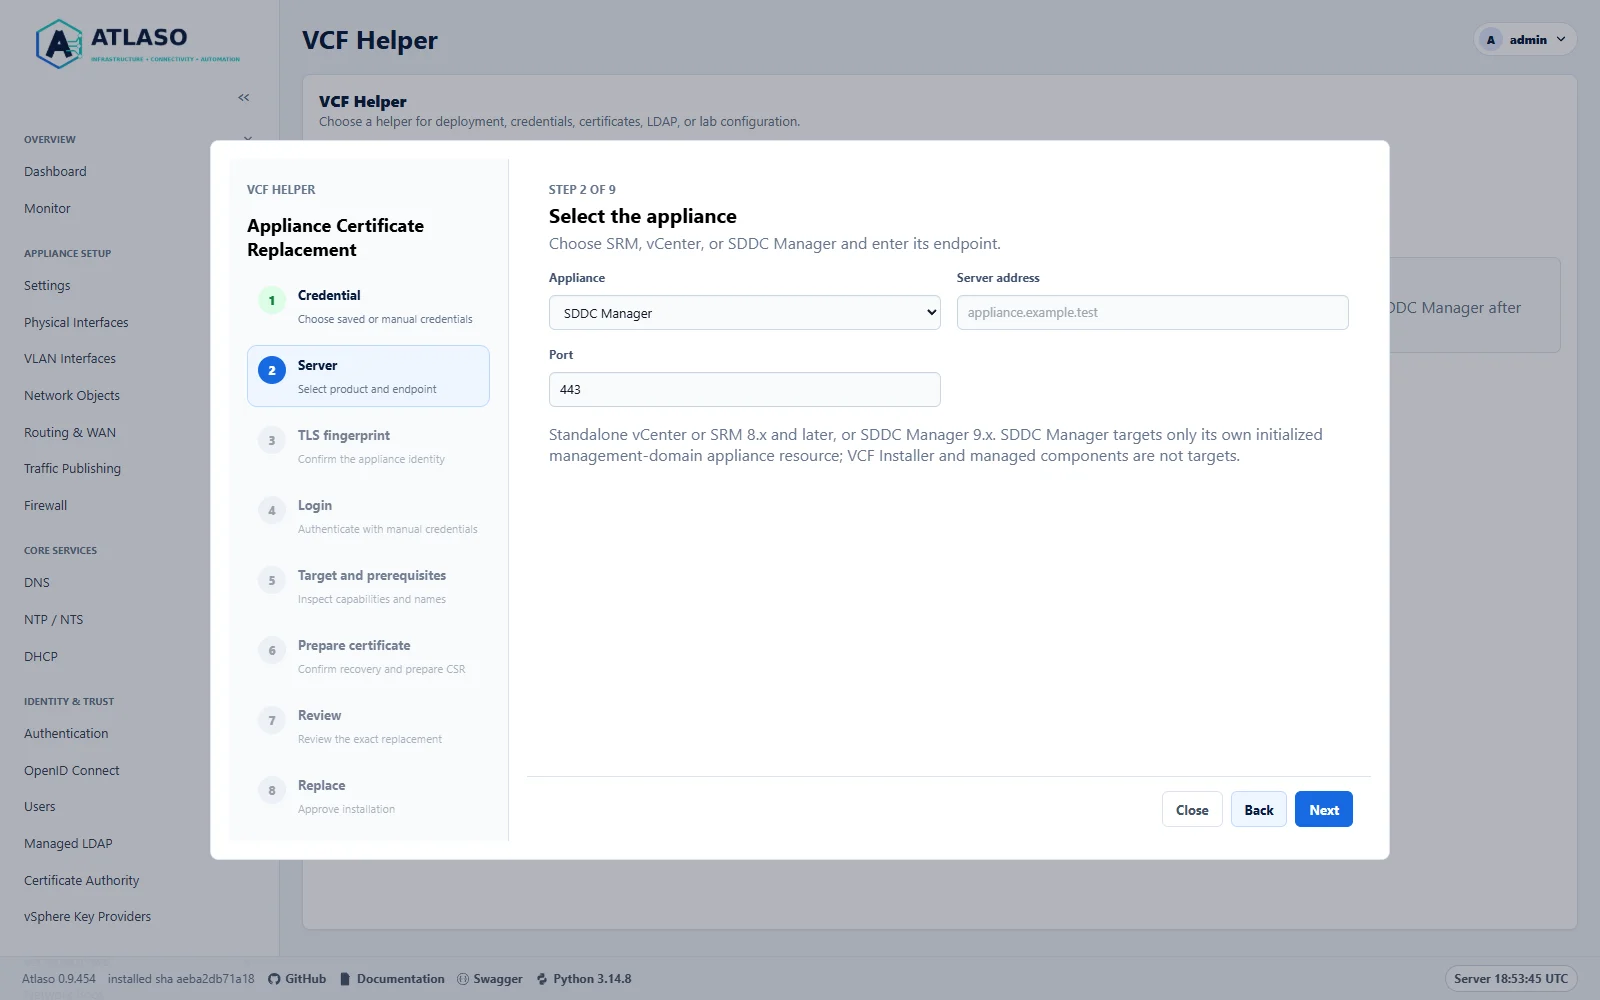Open Settings in sidebar
Viewport: 1600px width, 1000px height.
47,286
